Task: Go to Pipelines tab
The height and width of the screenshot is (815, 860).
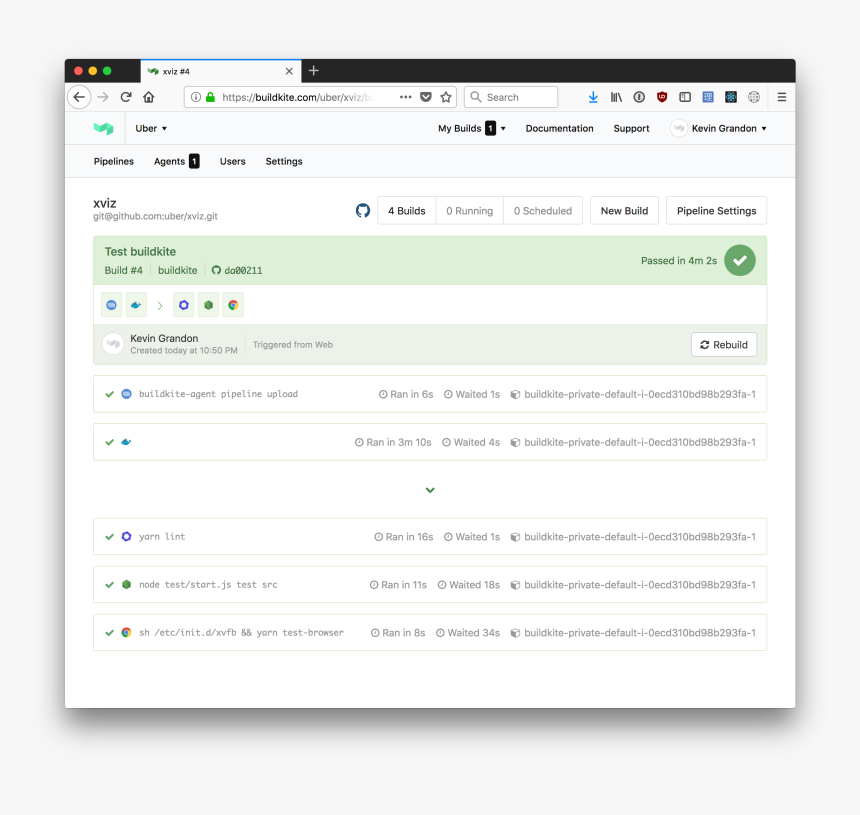Action: [x=114, y=161]
